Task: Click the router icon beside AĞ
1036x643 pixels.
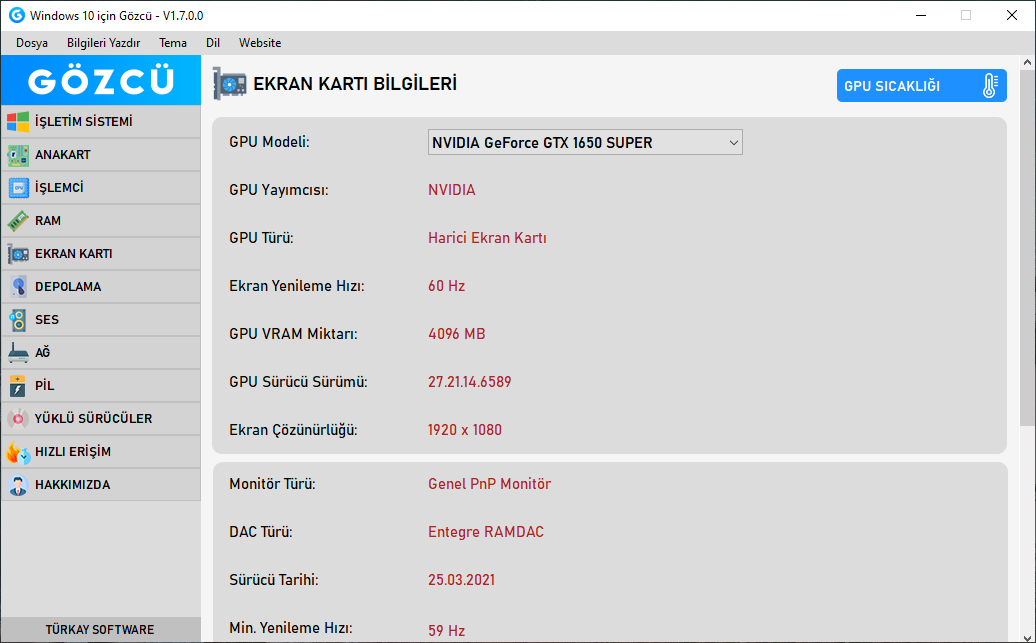Action: 18,353
